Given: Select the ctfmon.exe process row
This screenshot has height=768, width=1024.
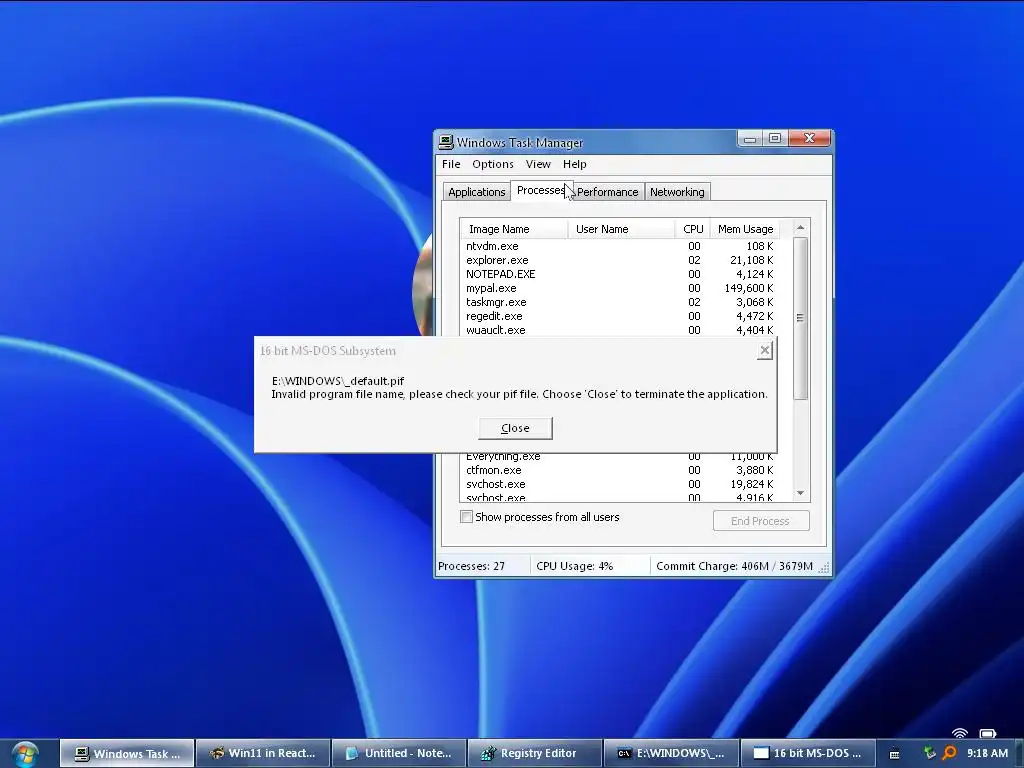Looking at the screenshot, I should click(620, 470).
